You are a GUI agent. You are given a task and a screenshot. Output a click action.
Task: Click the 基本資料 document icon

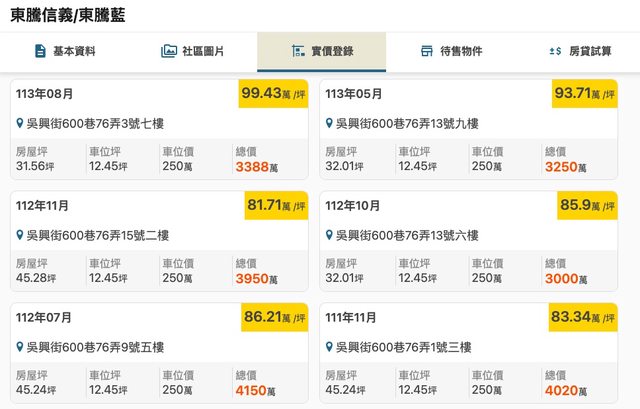40,51
